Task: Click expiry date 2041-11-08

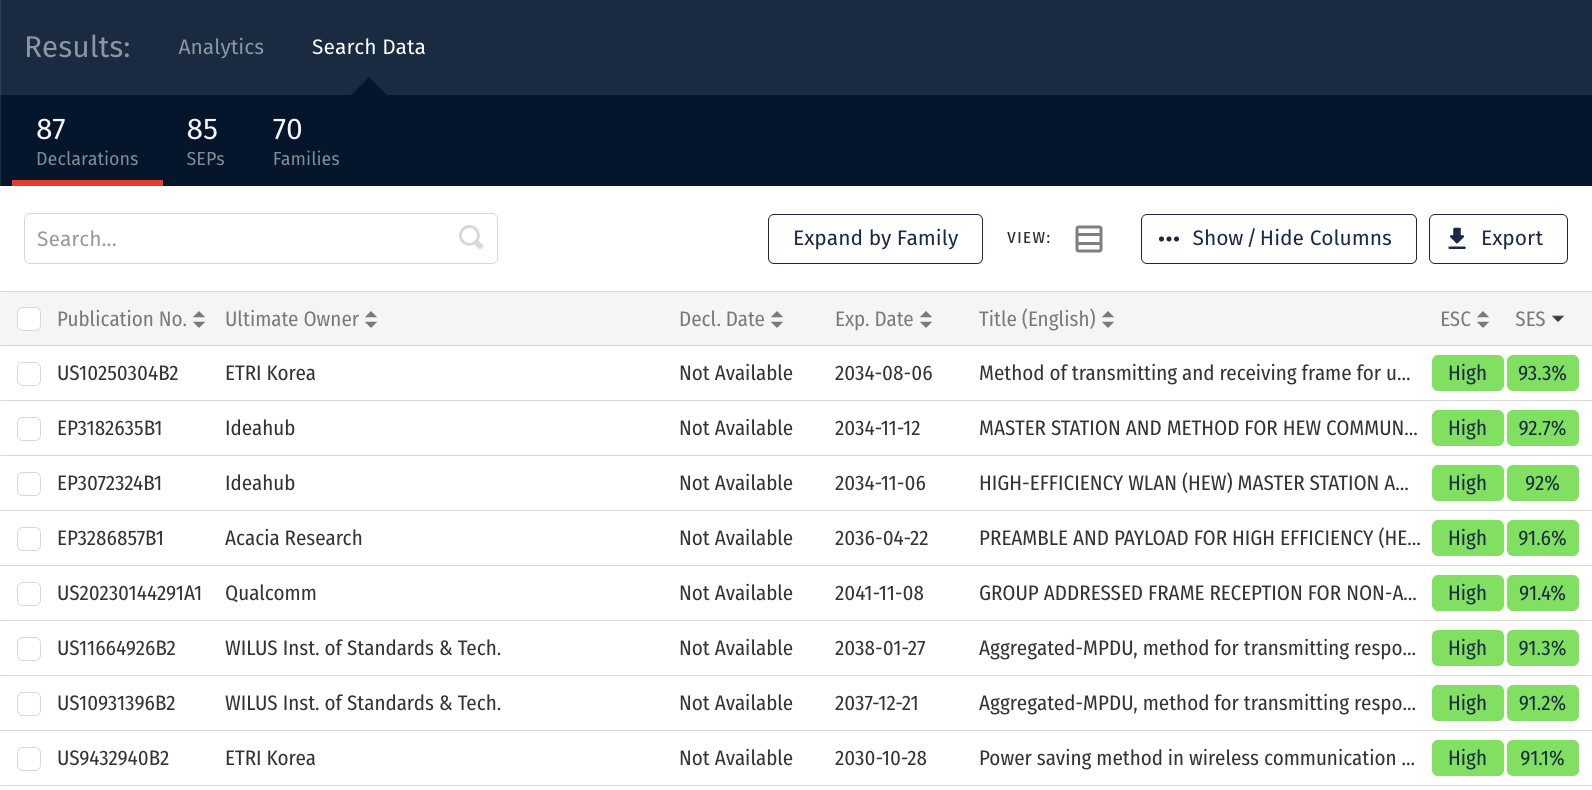Action: point(879,593)
